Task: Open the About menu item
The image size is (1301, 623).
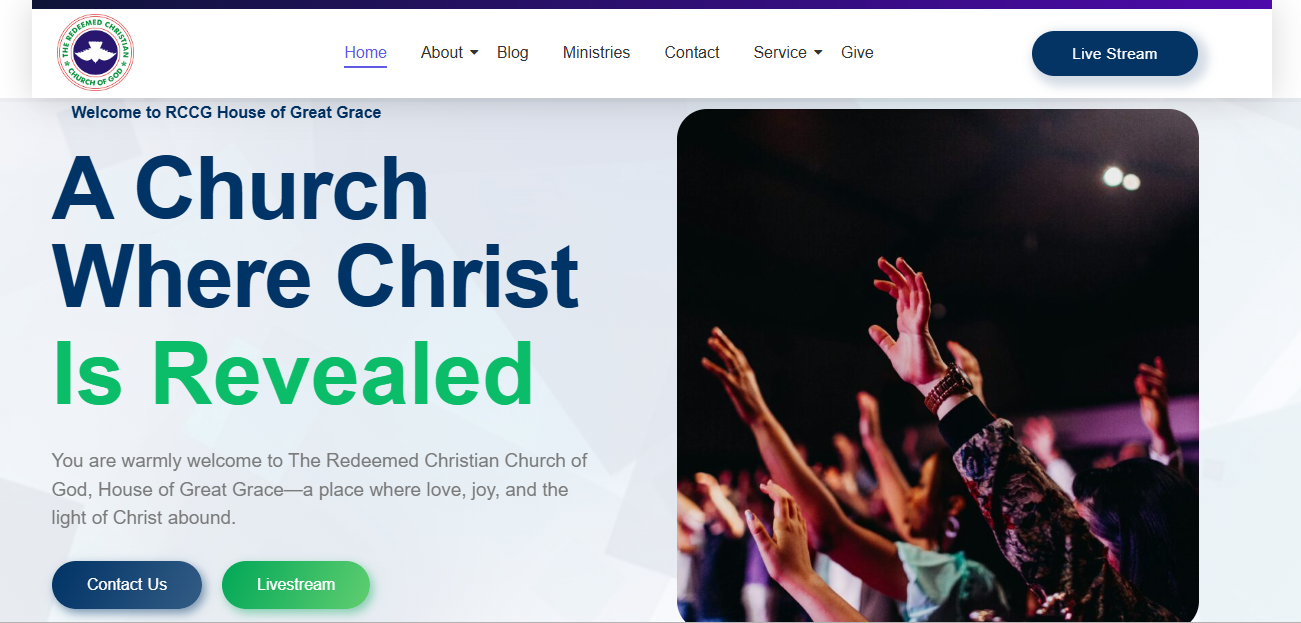Action: tap(442, 53)
